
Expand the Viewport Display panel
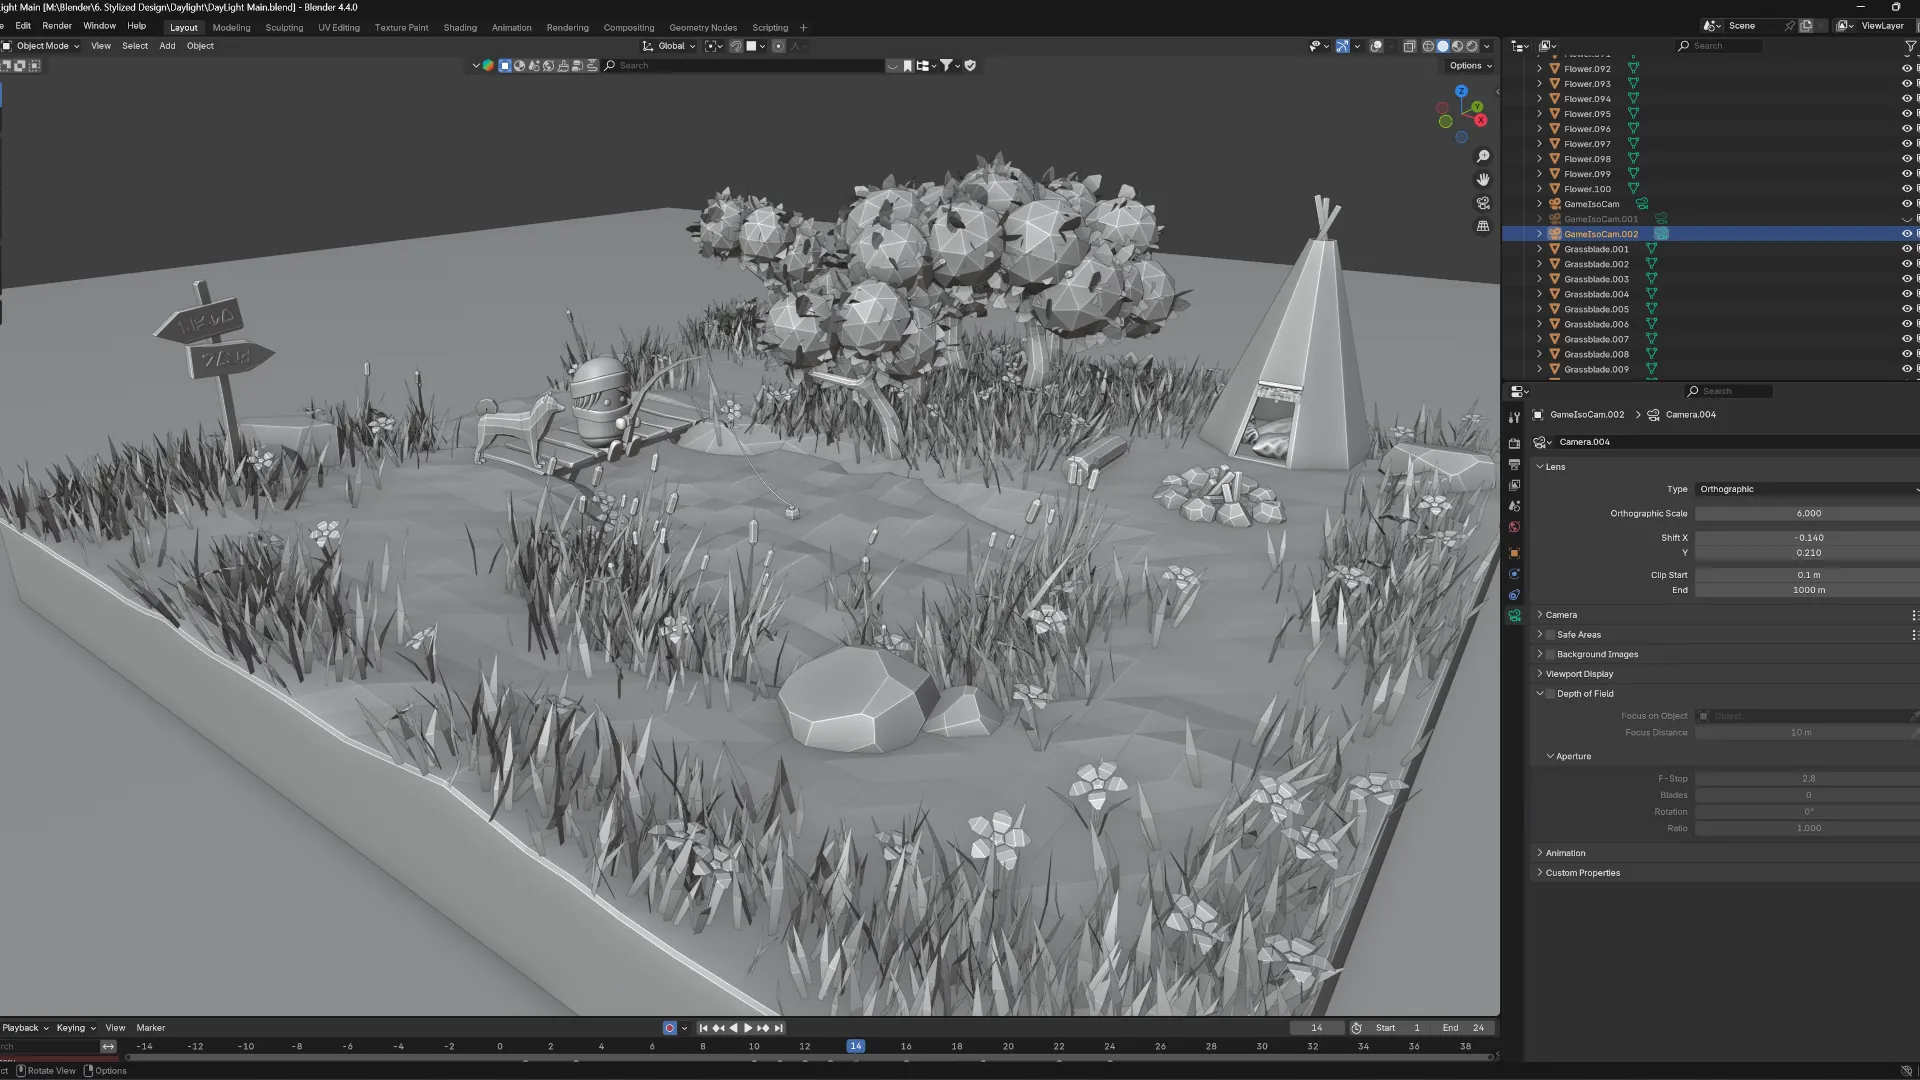pos(1579,674)
